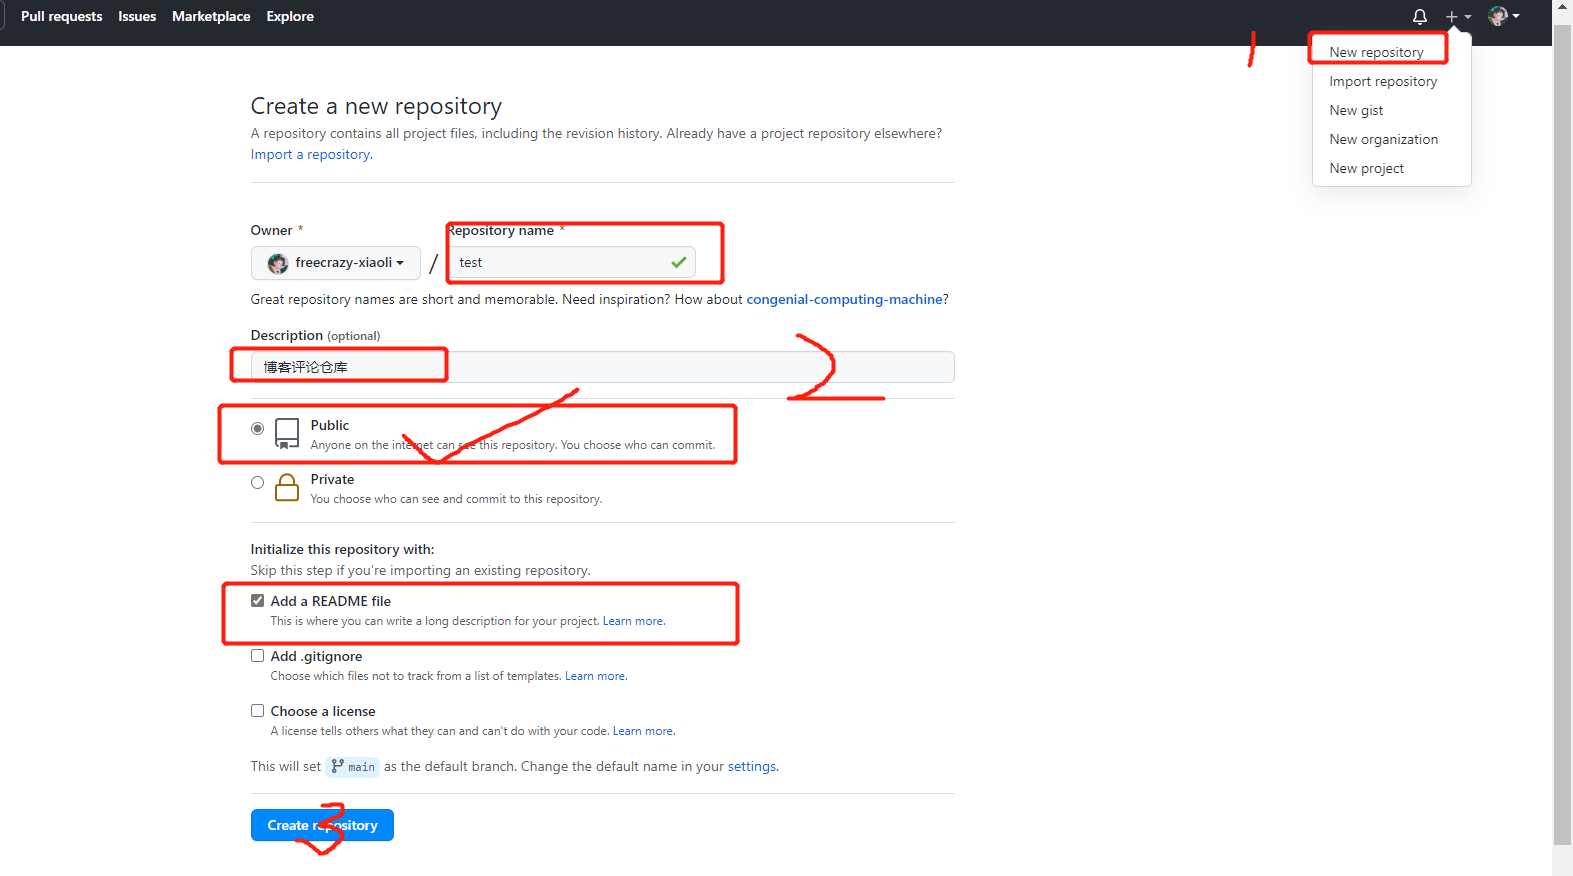The width and height of the screenshot is (1573, 876).
Task: Open Pull requests in top navigation
Action: [x=62, y=16]
